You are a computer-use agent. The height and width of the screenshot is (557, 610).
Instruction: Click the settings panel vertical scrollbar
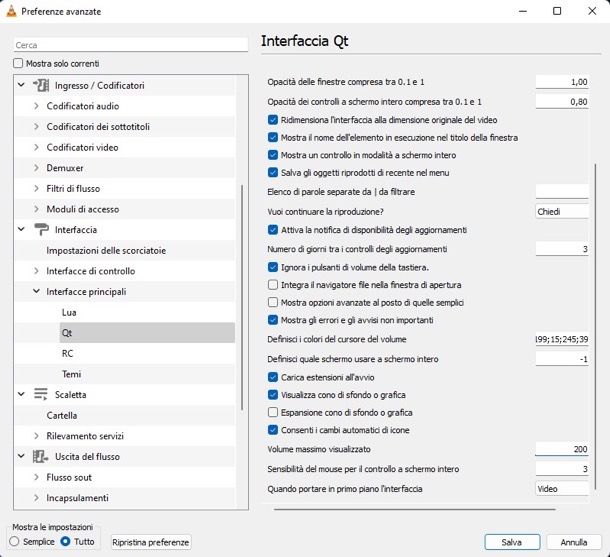click(595, 327)
